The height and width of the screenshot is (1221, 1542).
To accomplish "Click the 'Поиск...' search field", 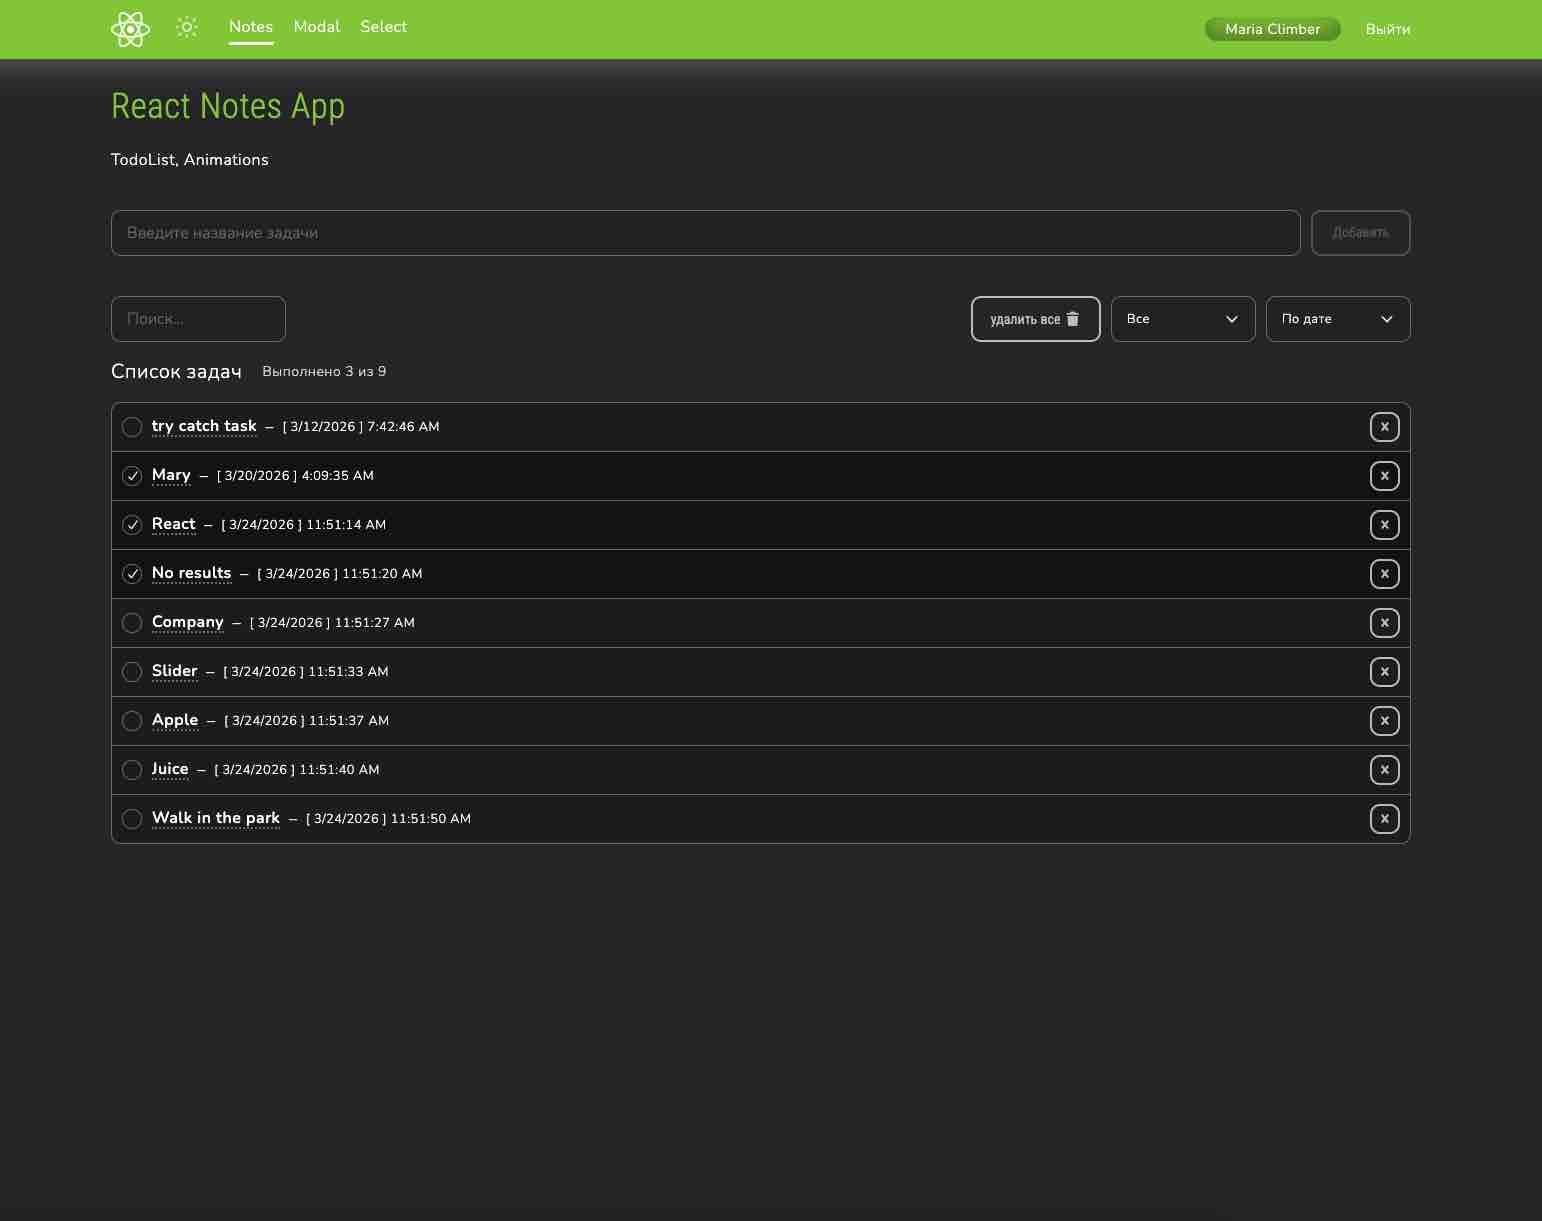I will (198, 319).
